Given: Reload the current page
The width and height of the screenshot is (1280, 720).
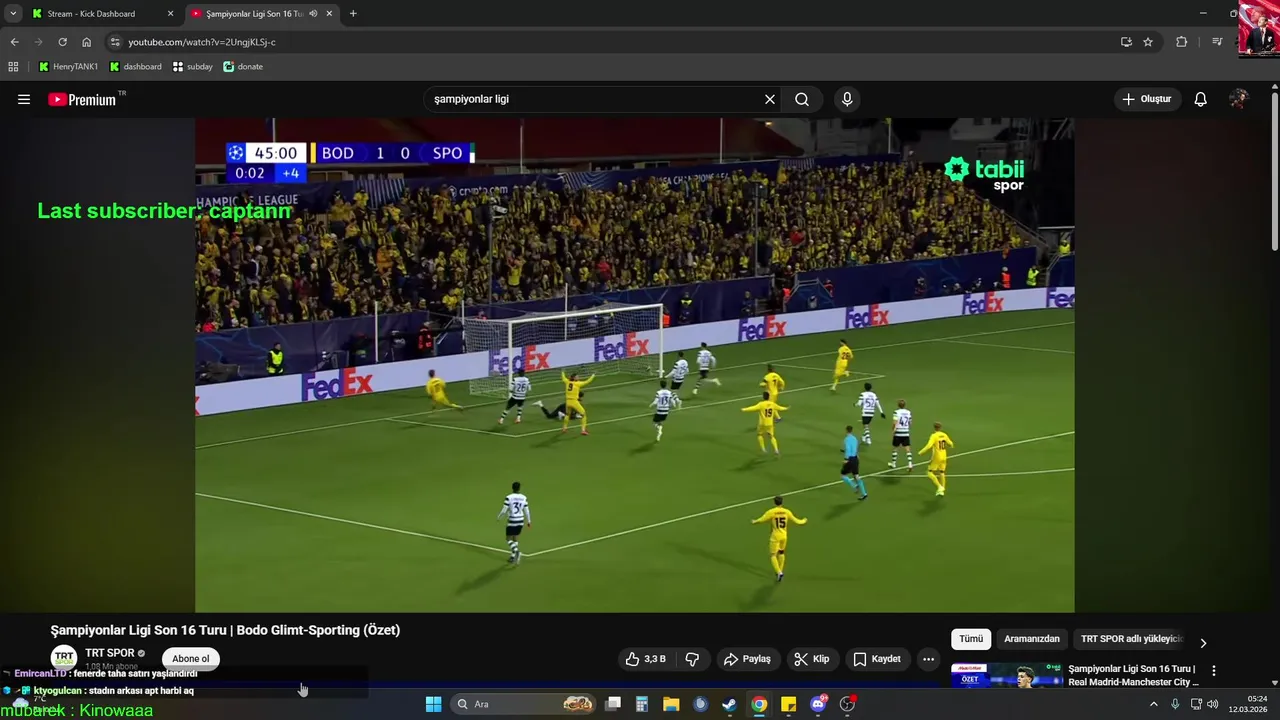Looking at the screenshot, I should point(62,42).
